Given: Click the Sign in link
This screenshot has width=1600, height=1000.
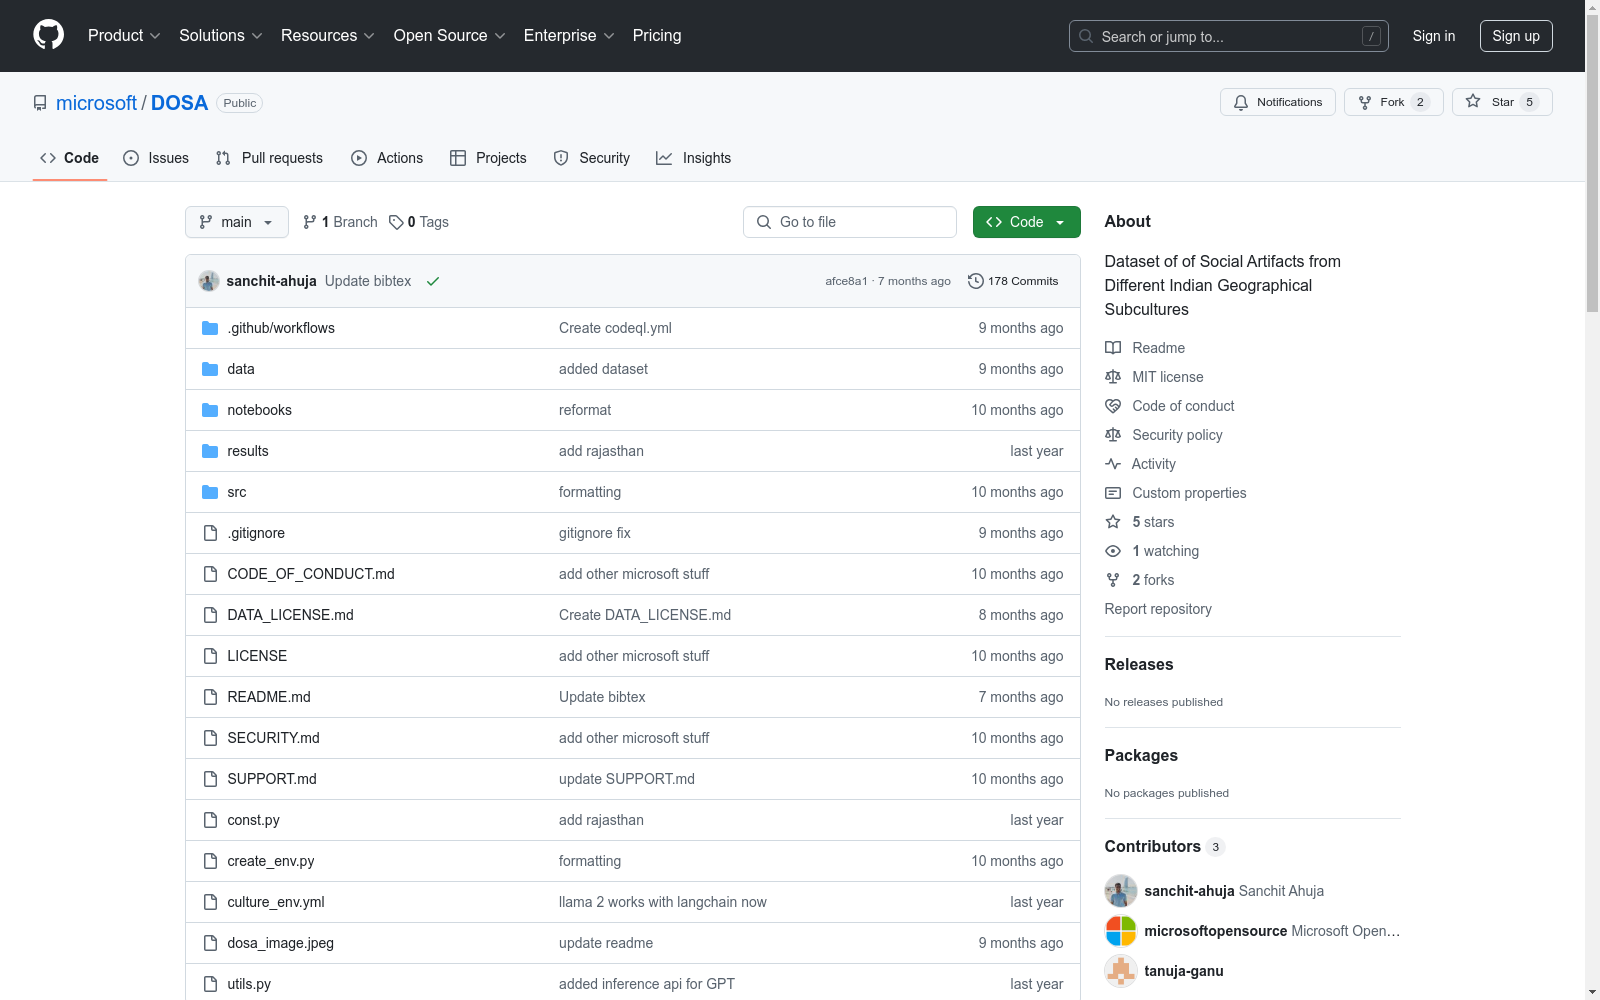Looking at the screenshot, I should (x=1434, y=36).
